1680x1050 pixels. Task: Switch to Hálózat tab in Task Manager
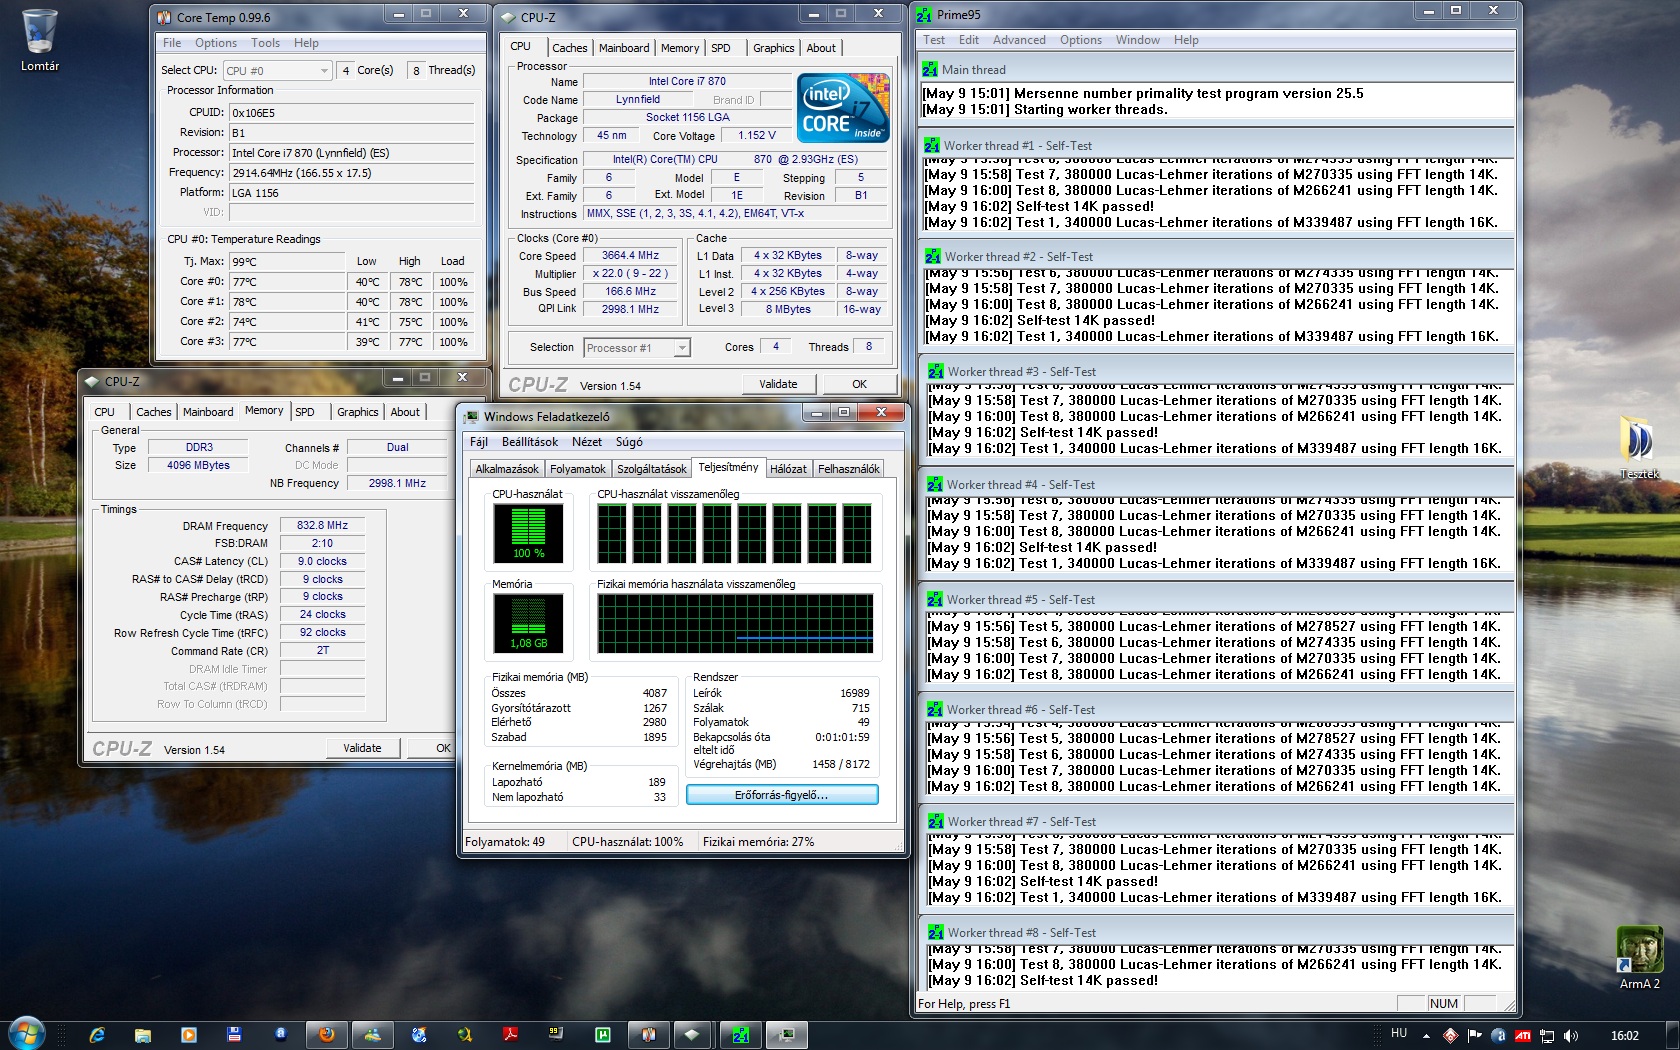pyautogui.click(x=788, y=469)
